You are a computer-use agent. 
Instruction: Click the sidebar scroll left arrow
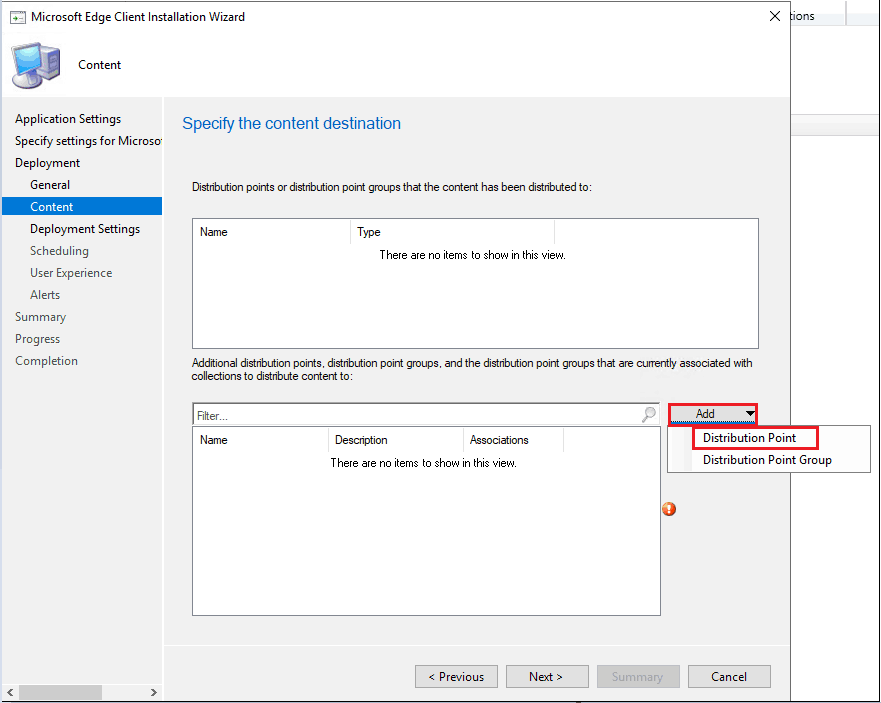coord(10,692)
